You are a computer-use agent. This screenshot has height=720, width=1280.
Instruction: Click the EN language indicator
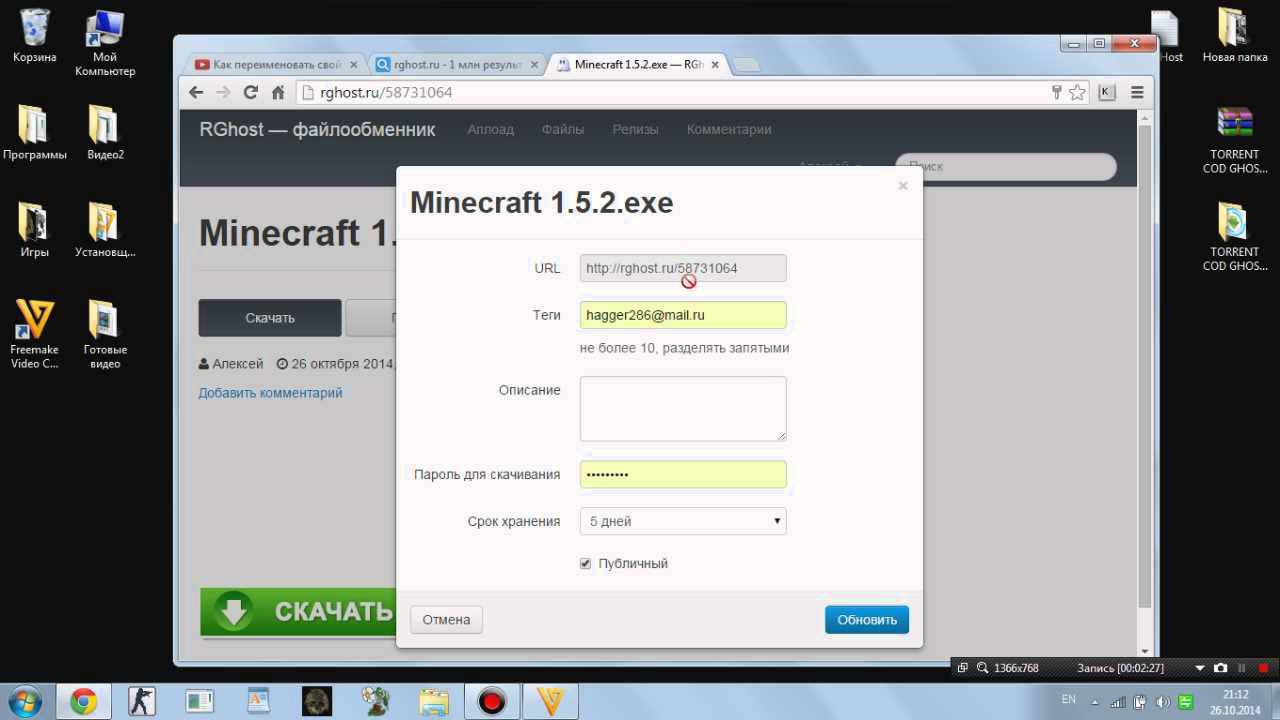pyautogui.click(x=1069, y=700)
